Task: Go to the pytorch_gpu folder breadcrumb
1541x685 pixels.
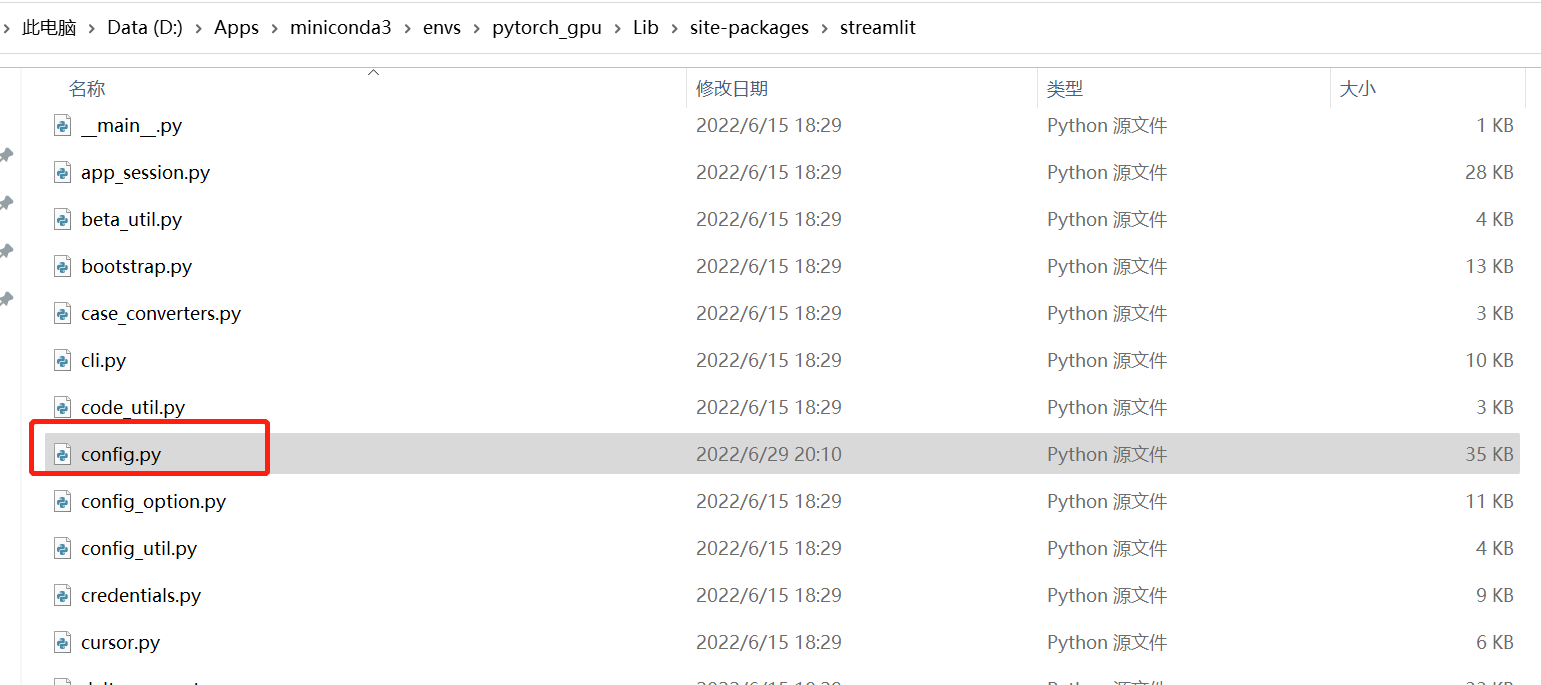Action: pos(547,28)
